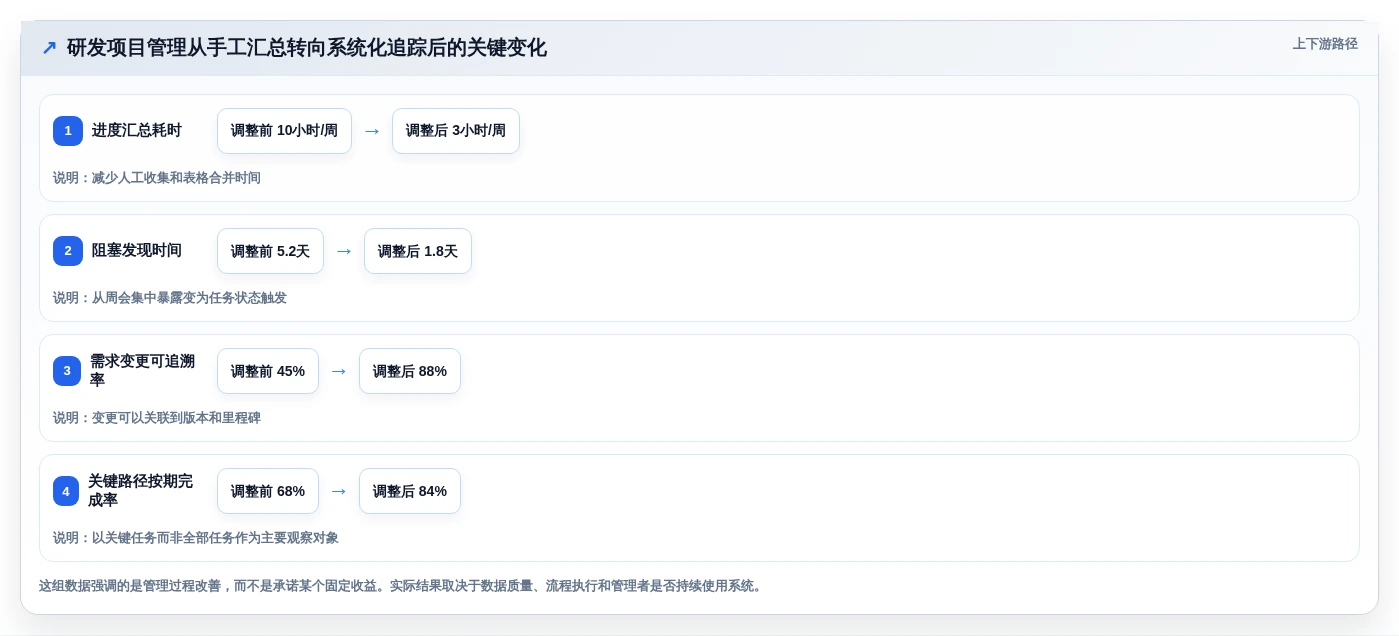Image resolution: width=1399 pixels, height=636 pixels.
Task: Click the footer disclaimer starting with 这组数据强调的是管理过程改善
Action: 402,586
